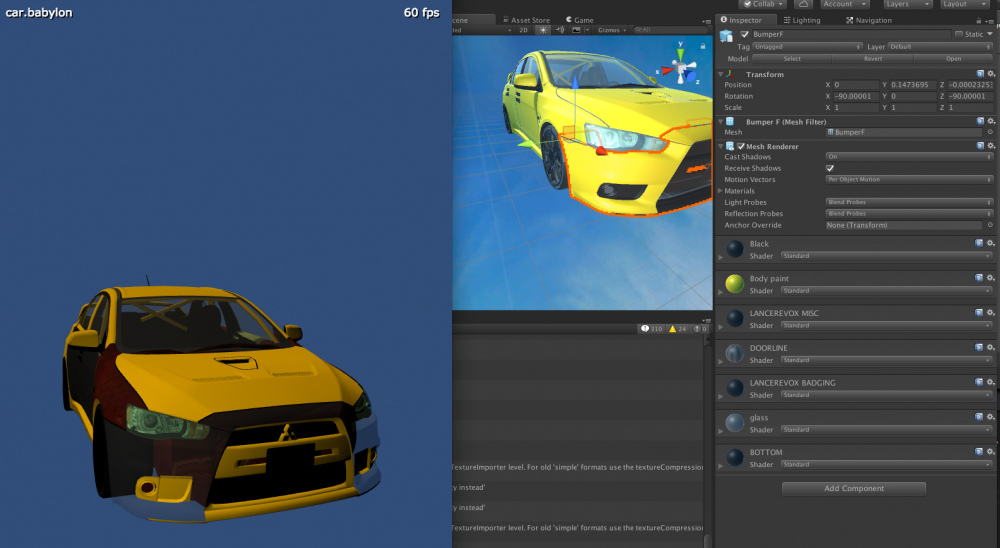
Task: Expand the Materials foldout
Action: coord(721,191)
